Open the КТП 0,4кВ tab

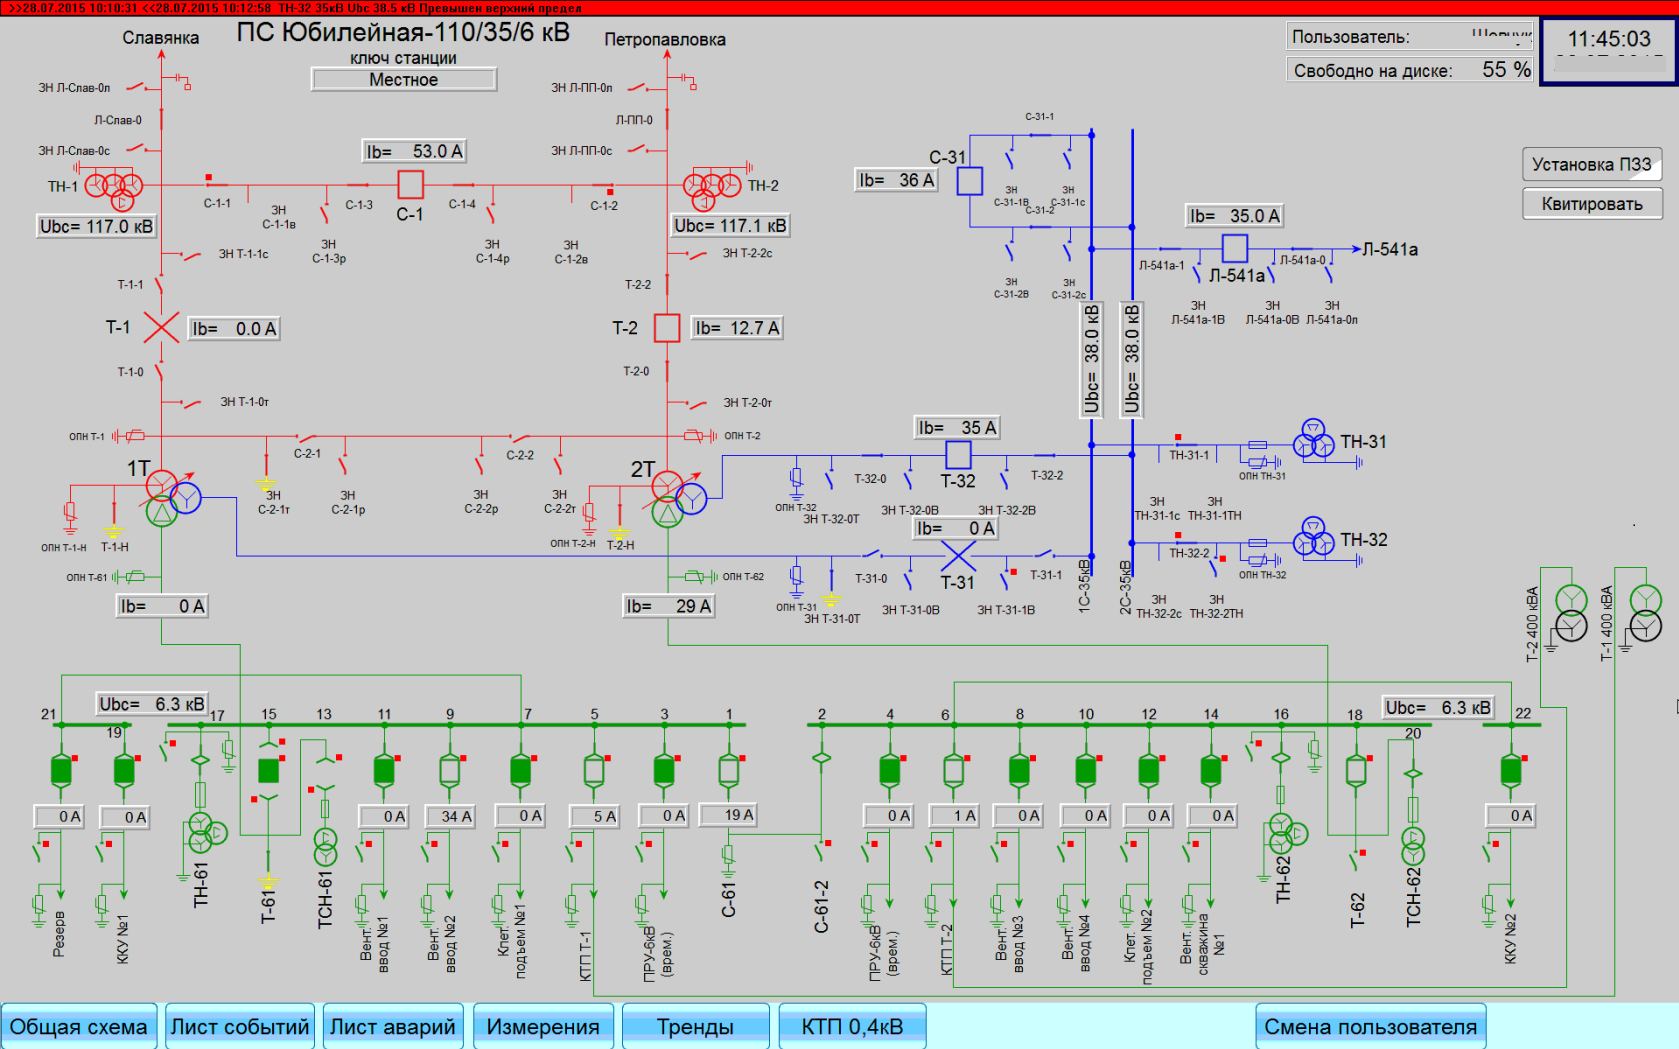point(852,1027)
